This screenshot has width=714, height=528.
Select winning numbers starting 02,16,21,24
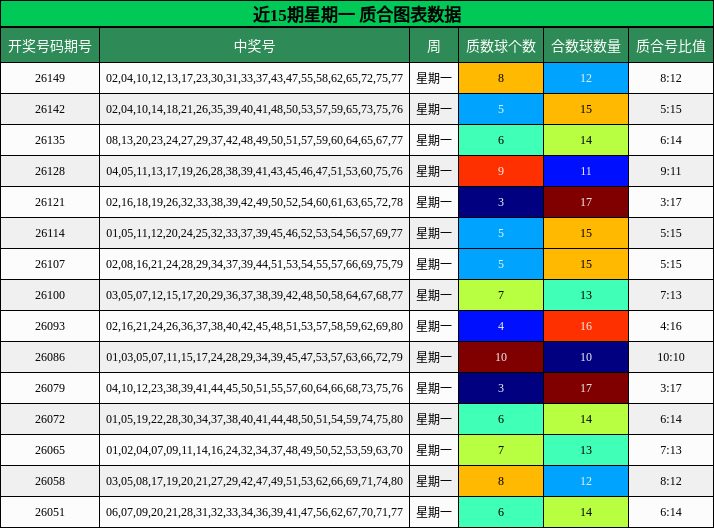point(255,325)
